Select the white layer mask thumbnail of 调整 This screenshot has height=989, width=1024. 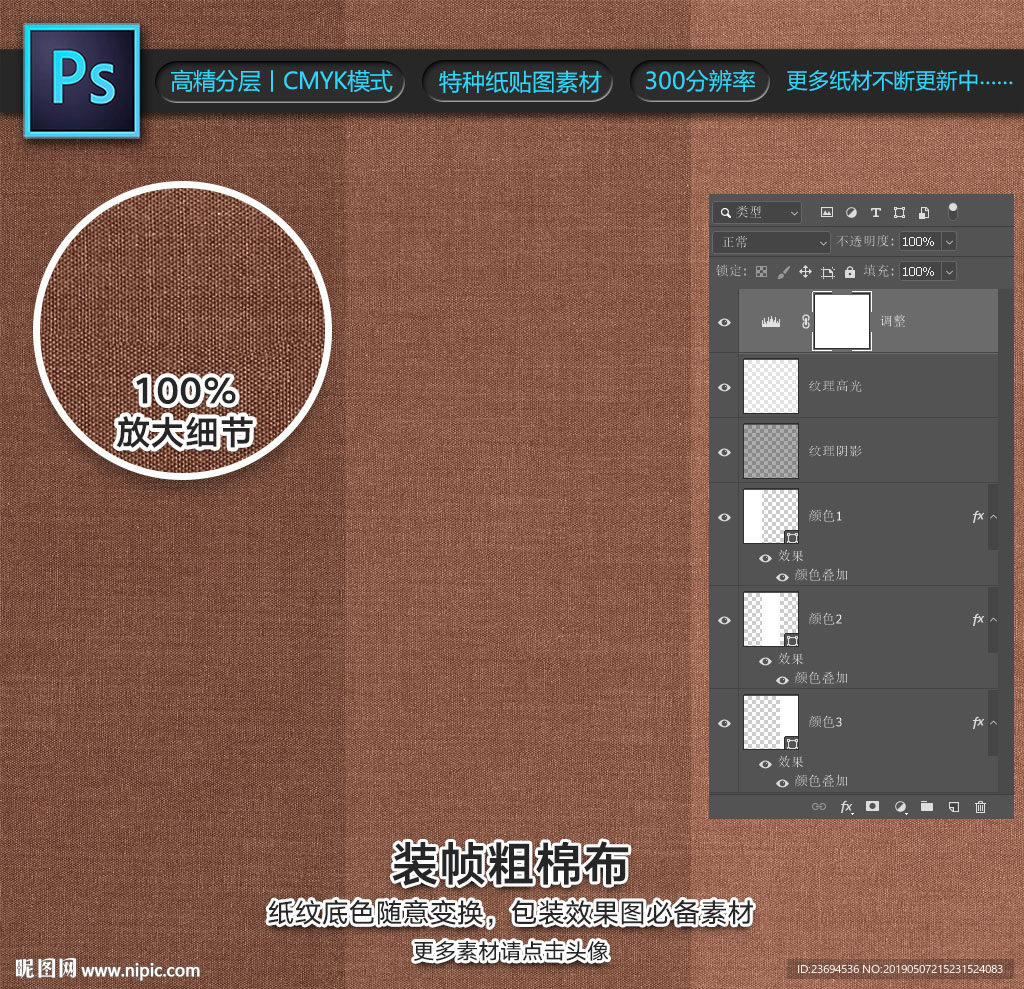click(x=842, y=321)
